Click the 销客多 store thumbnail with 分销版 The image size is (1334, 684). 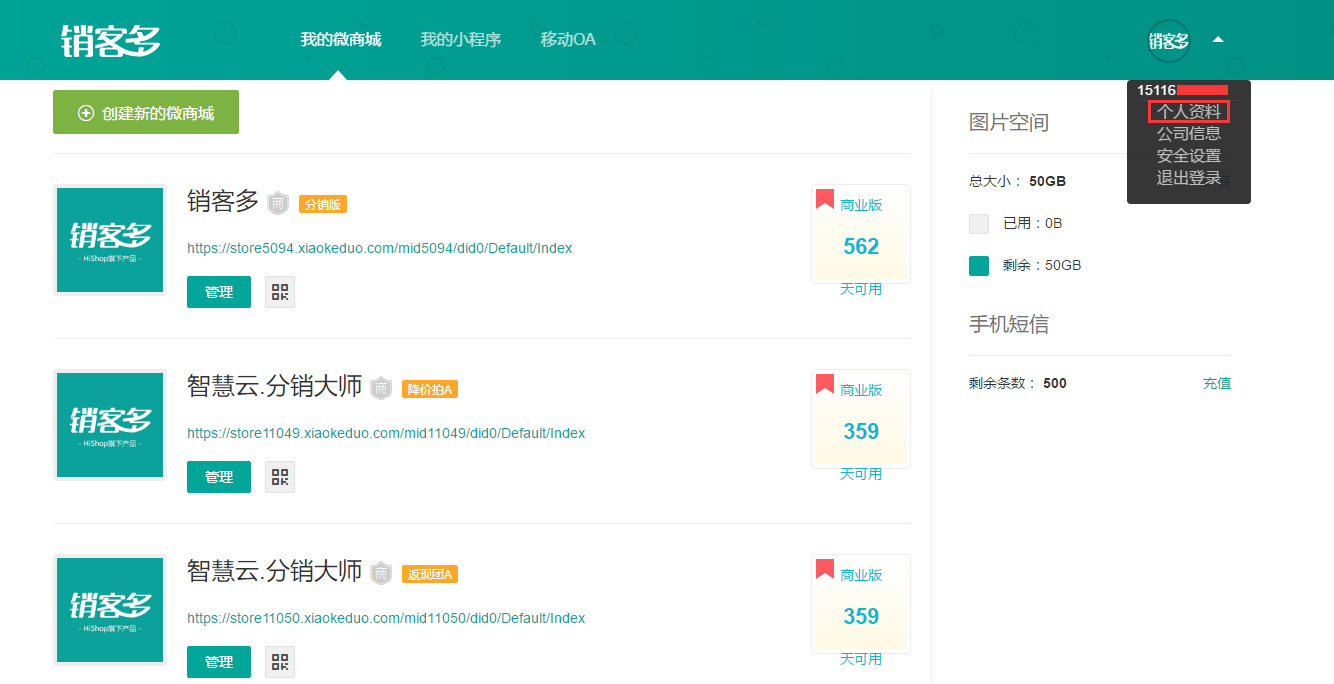pos(110,240)
